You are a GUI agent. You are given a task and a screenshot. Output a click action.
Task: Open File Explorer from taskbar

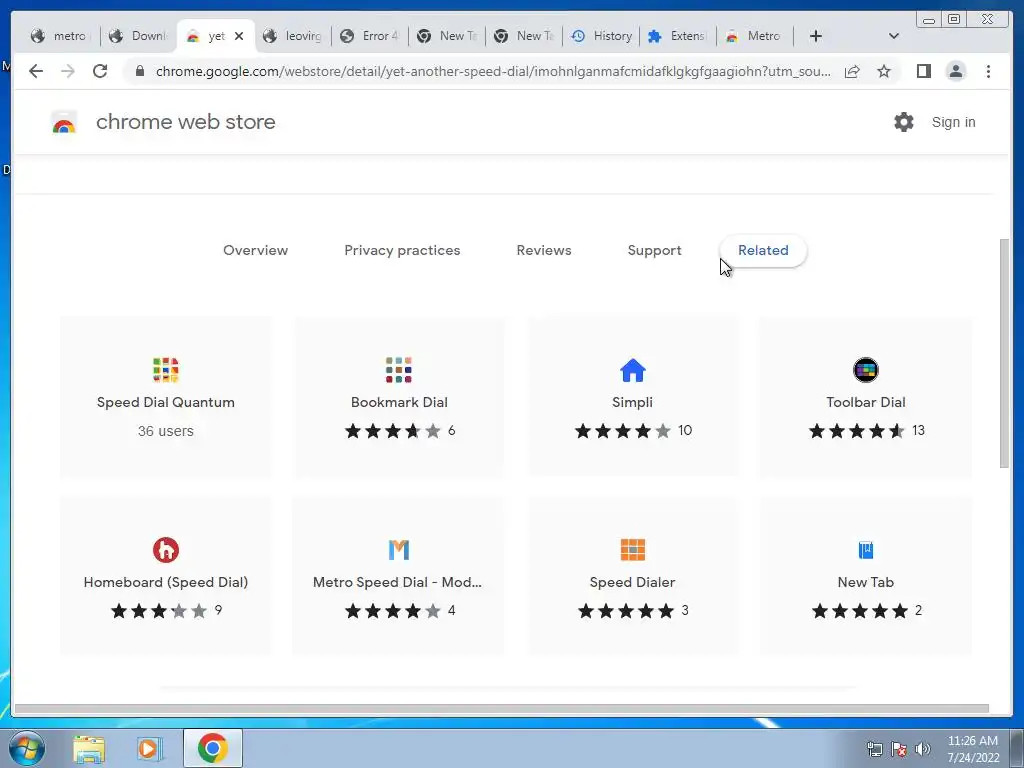(x=89, y=749)
